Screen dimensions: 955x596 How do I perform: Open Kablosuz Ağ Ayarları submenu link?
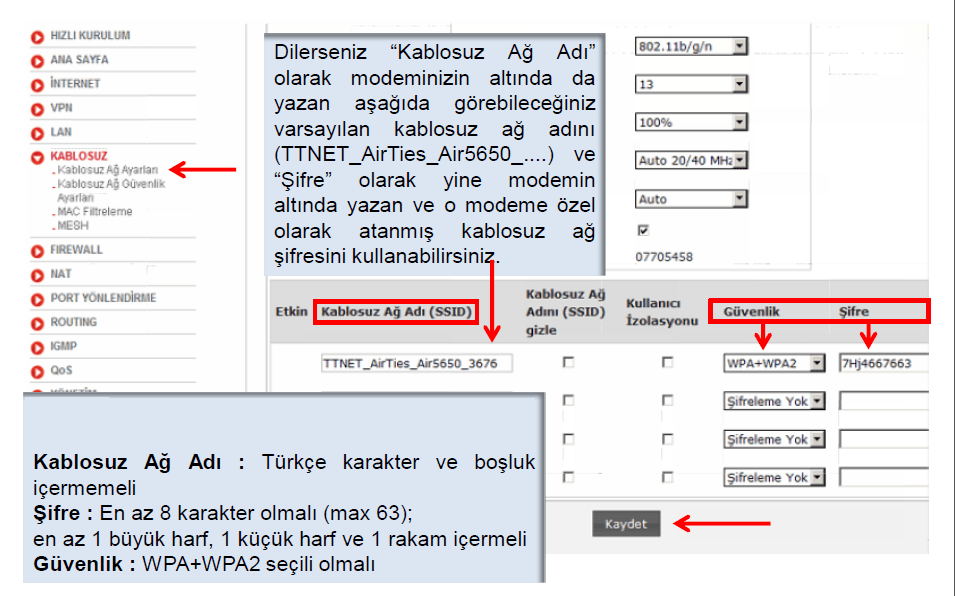click(107, 170)
